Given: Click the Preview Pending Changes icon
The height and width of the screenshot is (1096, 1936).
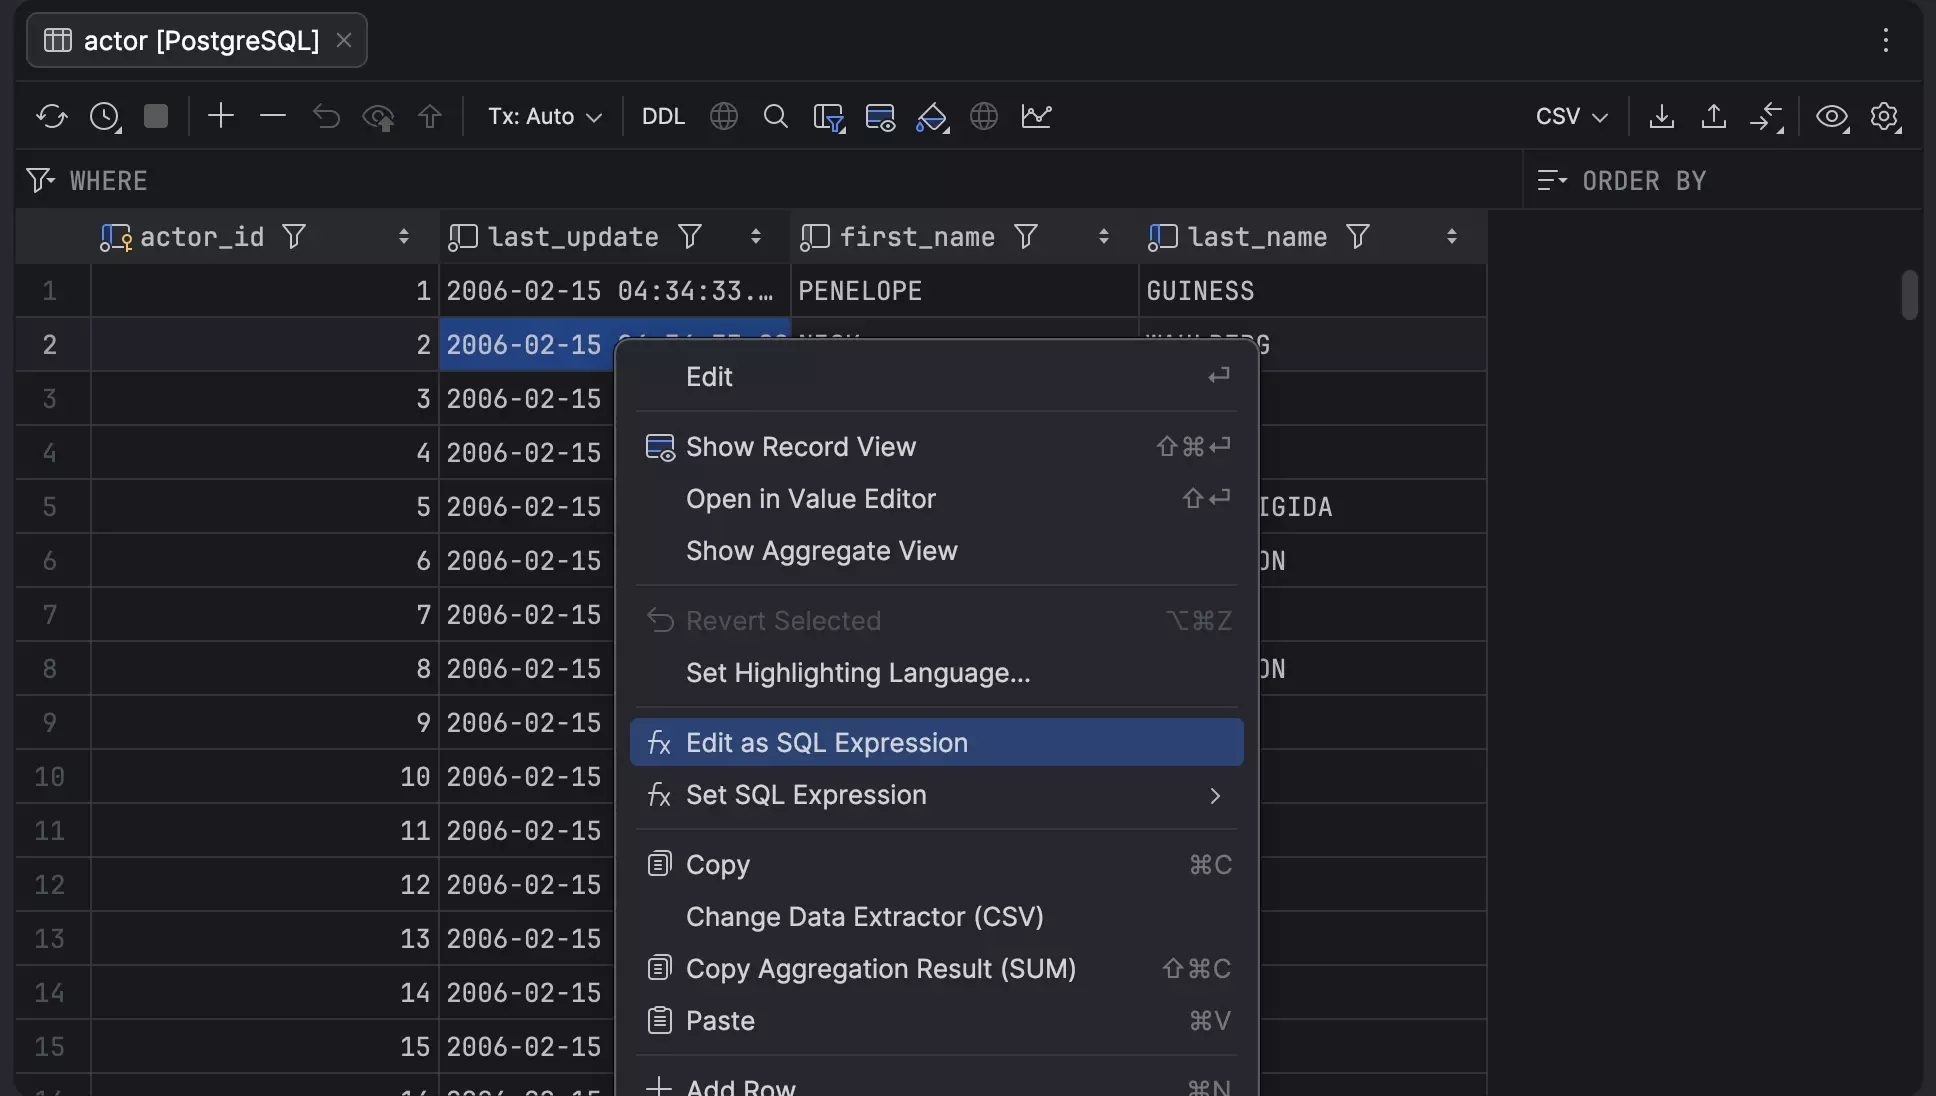Looking at the screenshot, I should pos(378,117).
